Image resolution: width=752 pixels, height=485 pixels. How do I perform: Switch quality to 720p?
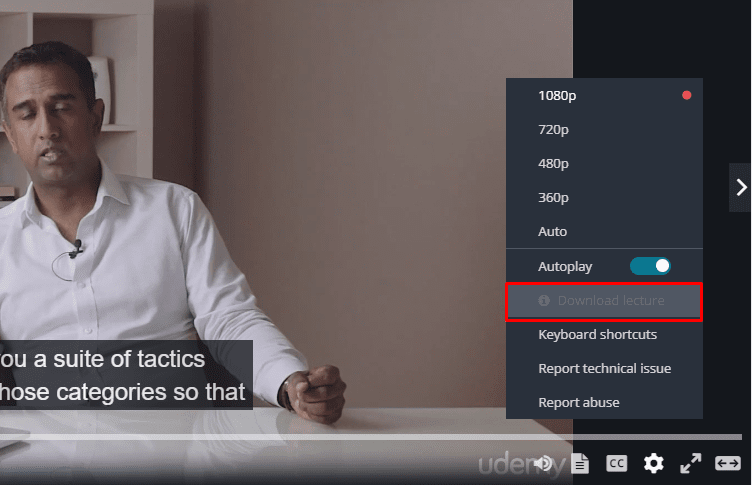coord(604,130)
